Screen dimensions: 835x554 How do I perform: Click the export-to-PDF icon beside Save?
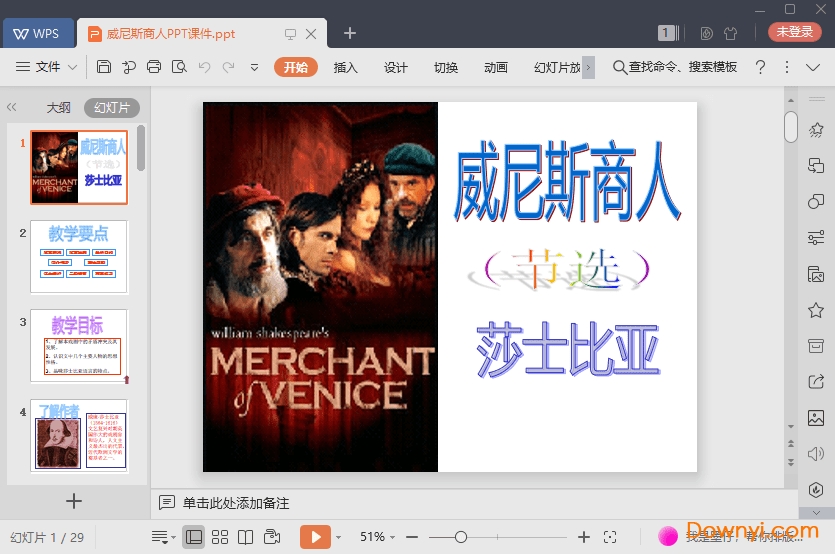129,67
